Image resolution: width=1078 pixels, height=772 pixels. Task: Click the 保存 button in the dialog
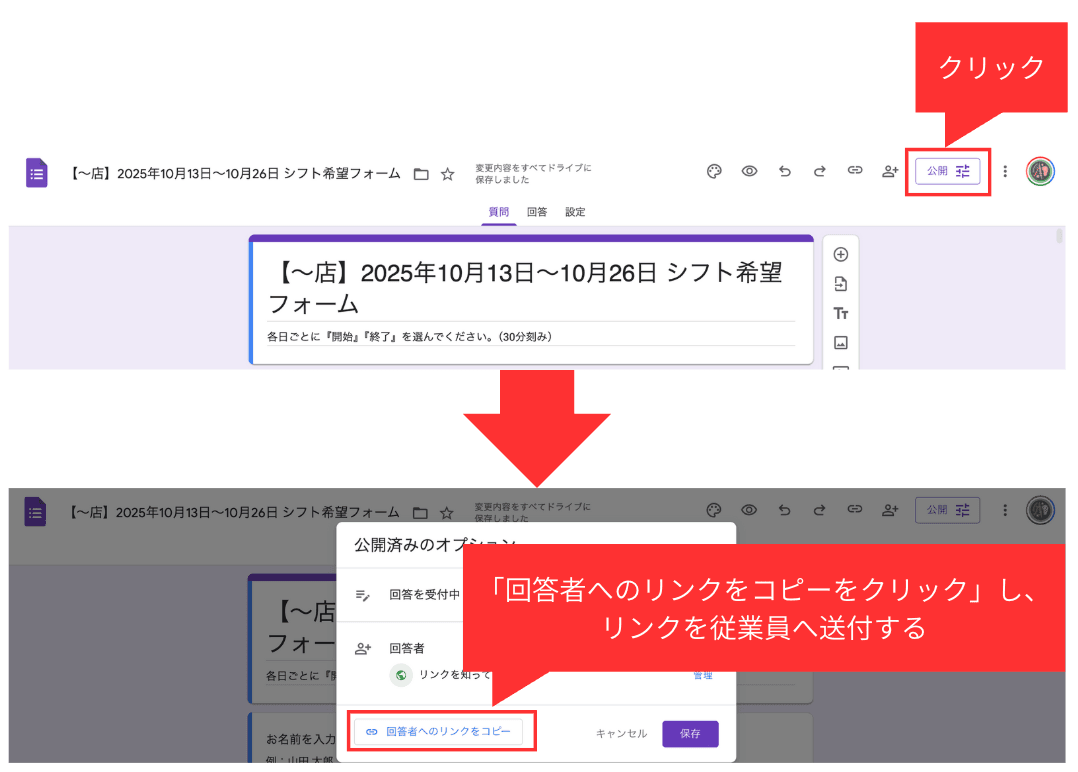point(690,733)
